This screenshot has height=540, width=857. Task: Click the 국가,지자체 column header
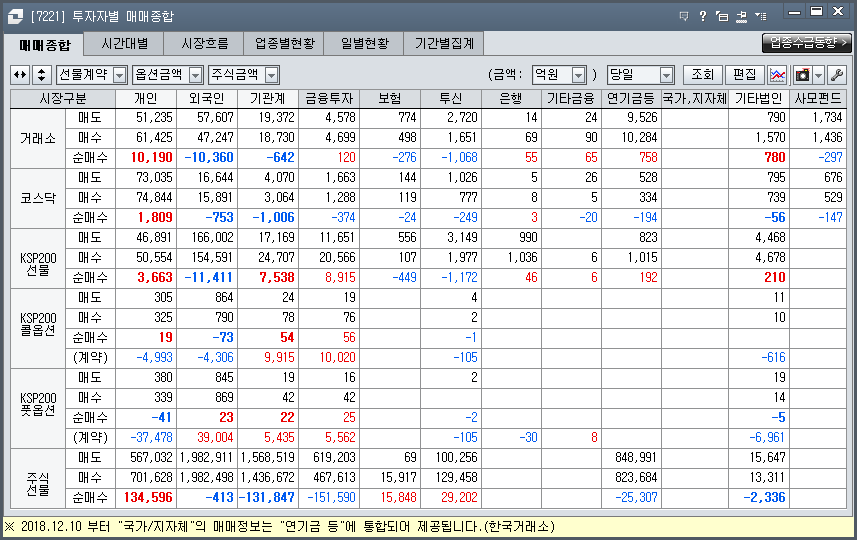[695, 98]
